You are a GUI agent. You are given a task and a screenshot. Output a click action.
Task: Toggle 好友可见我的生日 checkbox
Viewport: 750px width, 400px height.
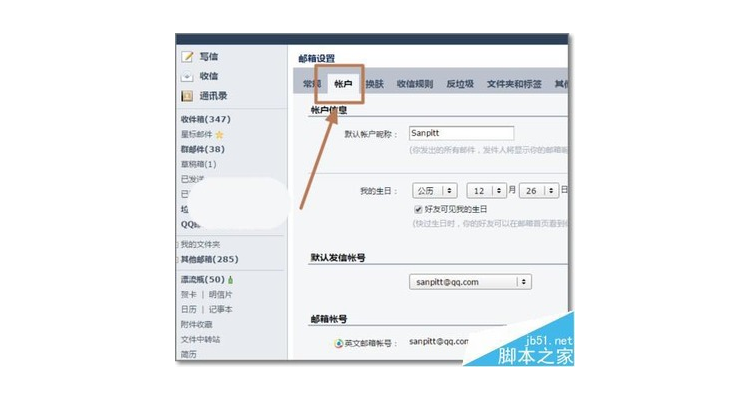pos(418,209)
